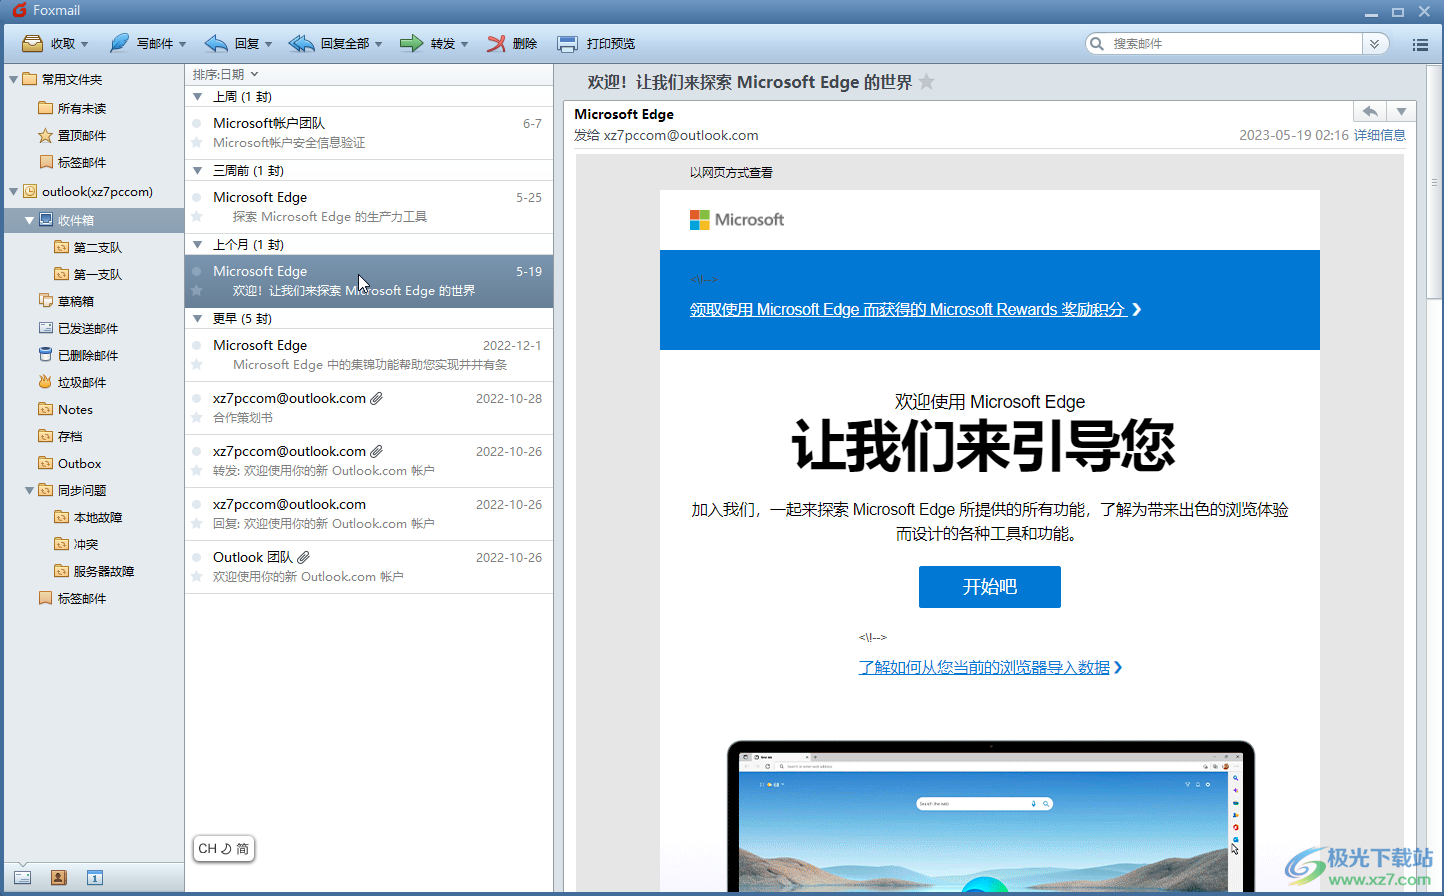Open the 回复全部 dropdown arrow
This screenshot has height=896, width=1444.
coord(378,44)
